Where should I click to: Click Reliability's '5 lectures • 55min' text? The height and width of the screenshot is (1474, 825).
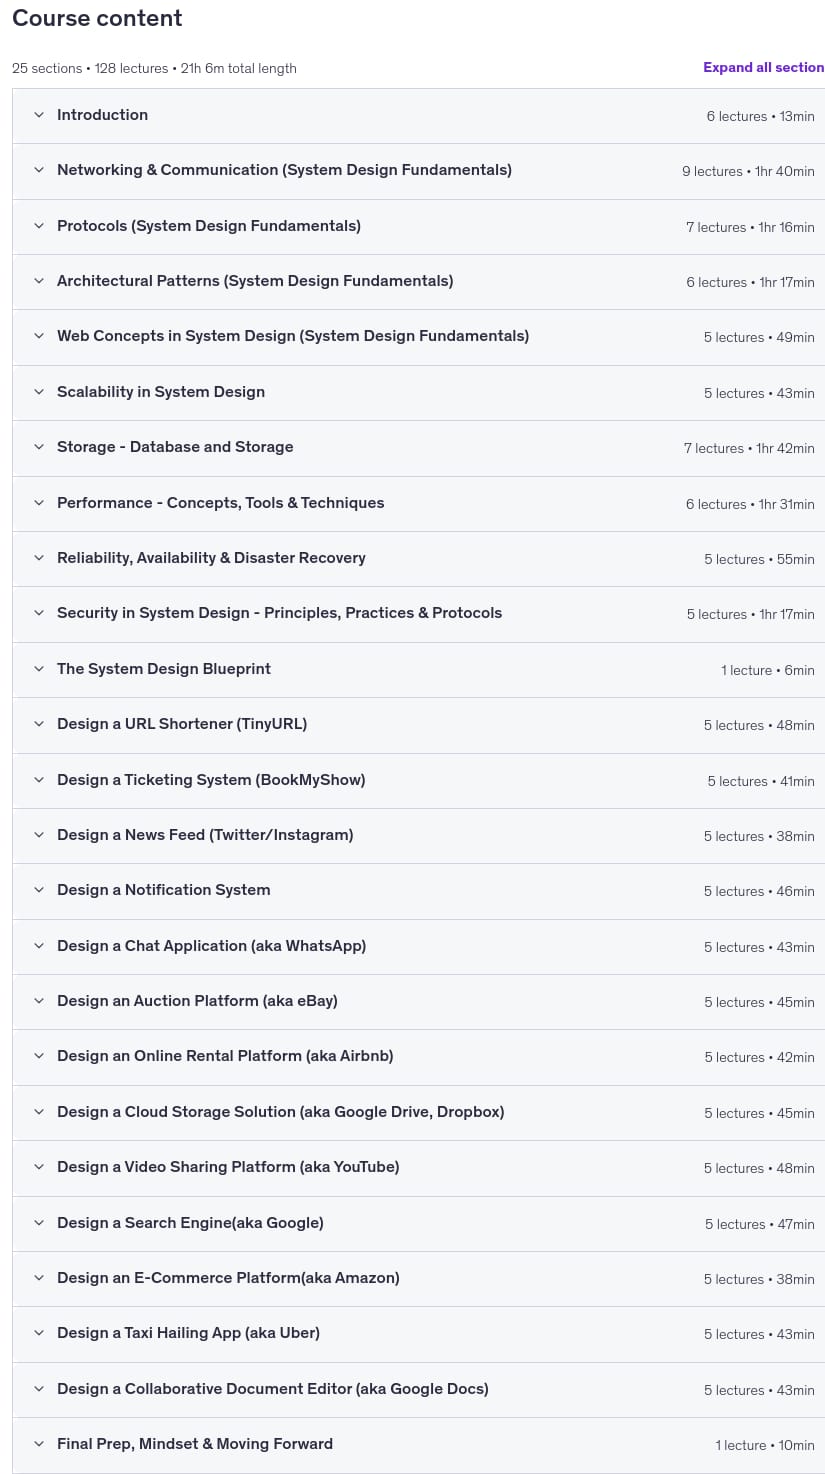point(759,560)
